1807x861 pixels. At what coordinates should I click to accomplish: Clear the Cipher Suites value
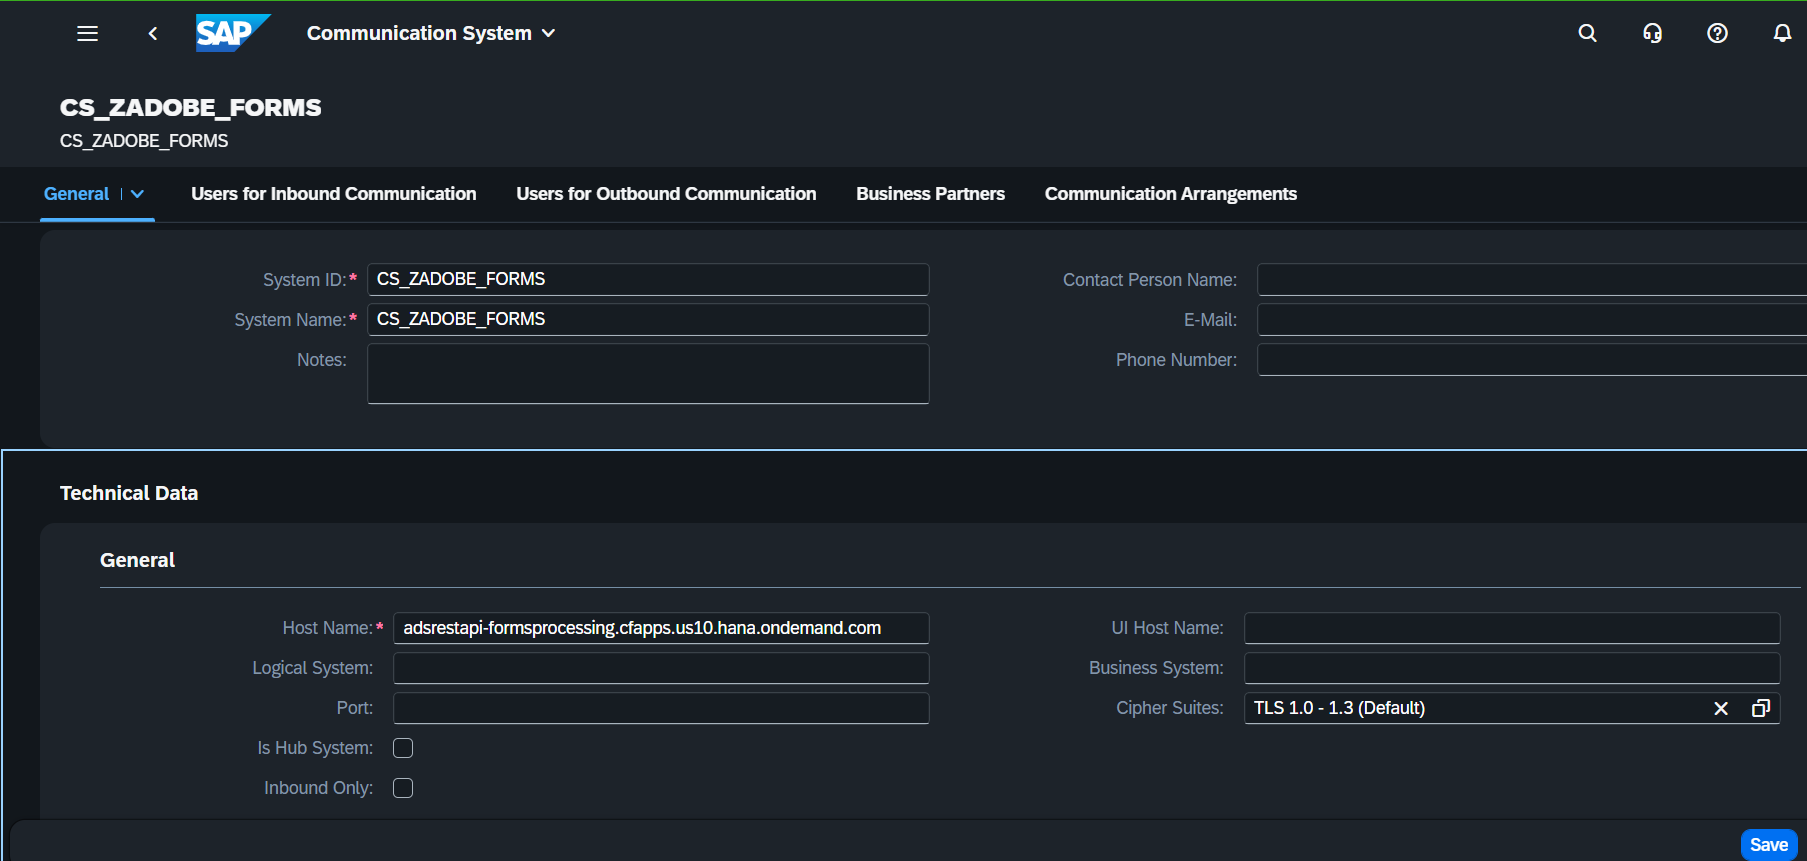(1721, 708)
